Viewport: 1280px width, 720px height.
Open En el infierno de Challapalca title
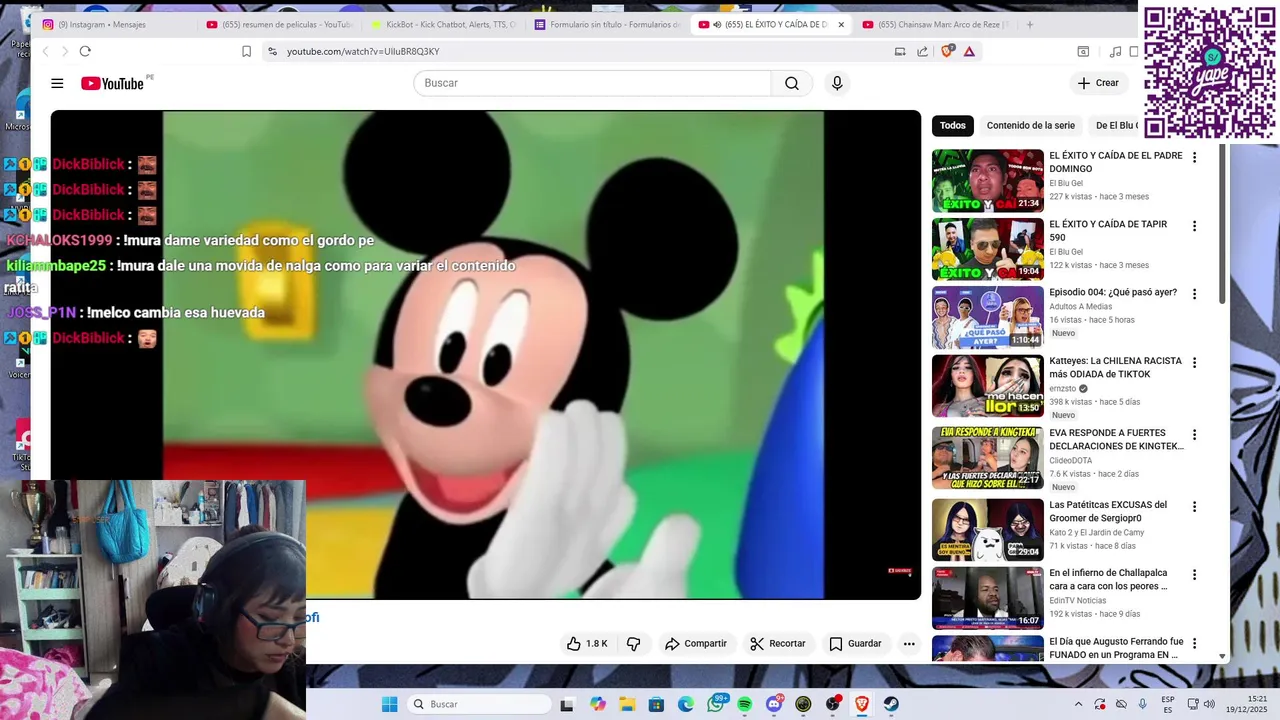pyautogui.click(x=1108, y=580)
